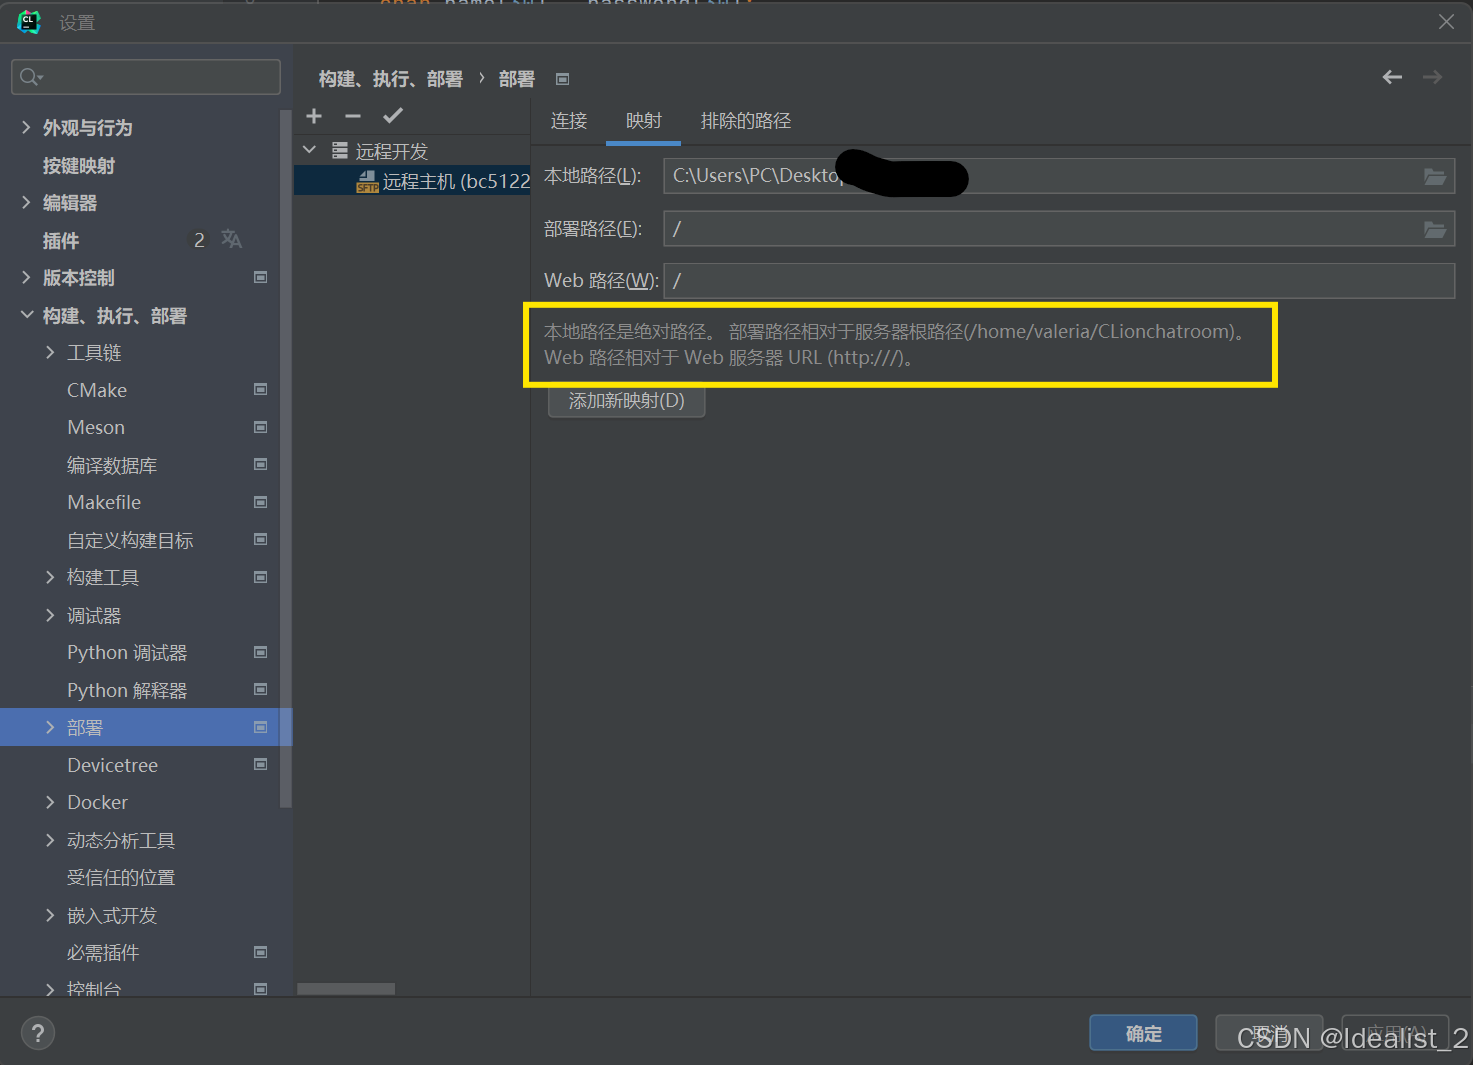This screenshot has height=1065, width=1473.
Task: Click the plugins language translate icon
Action: [x=232, y=239]
